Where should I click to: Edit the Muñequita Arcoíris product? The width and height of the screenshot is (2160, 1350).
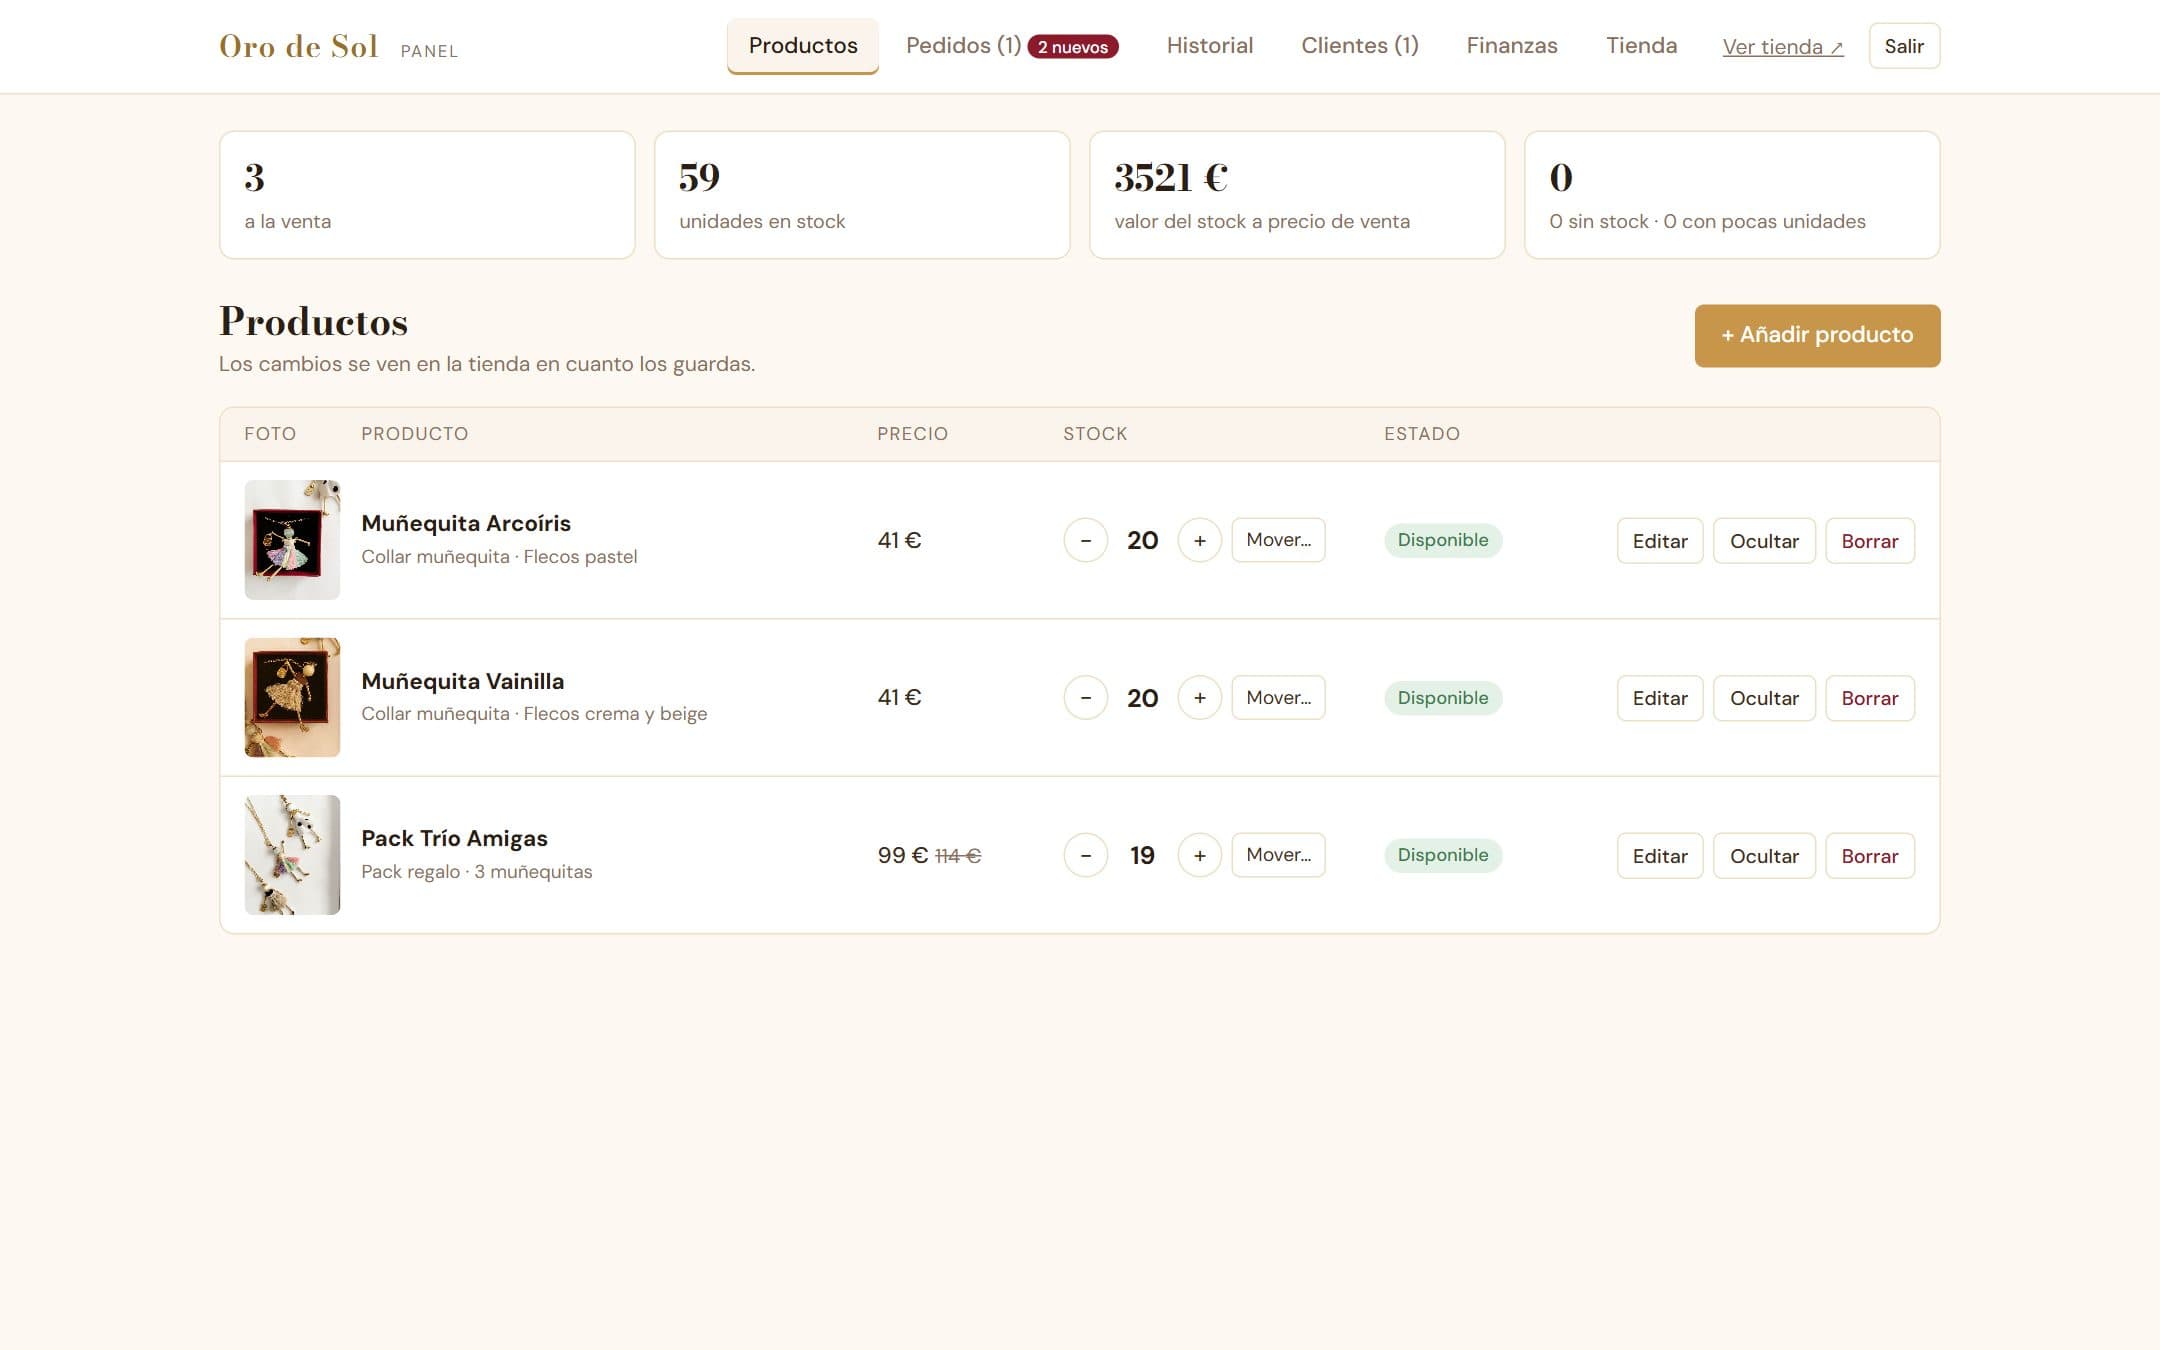[1660, 541]
